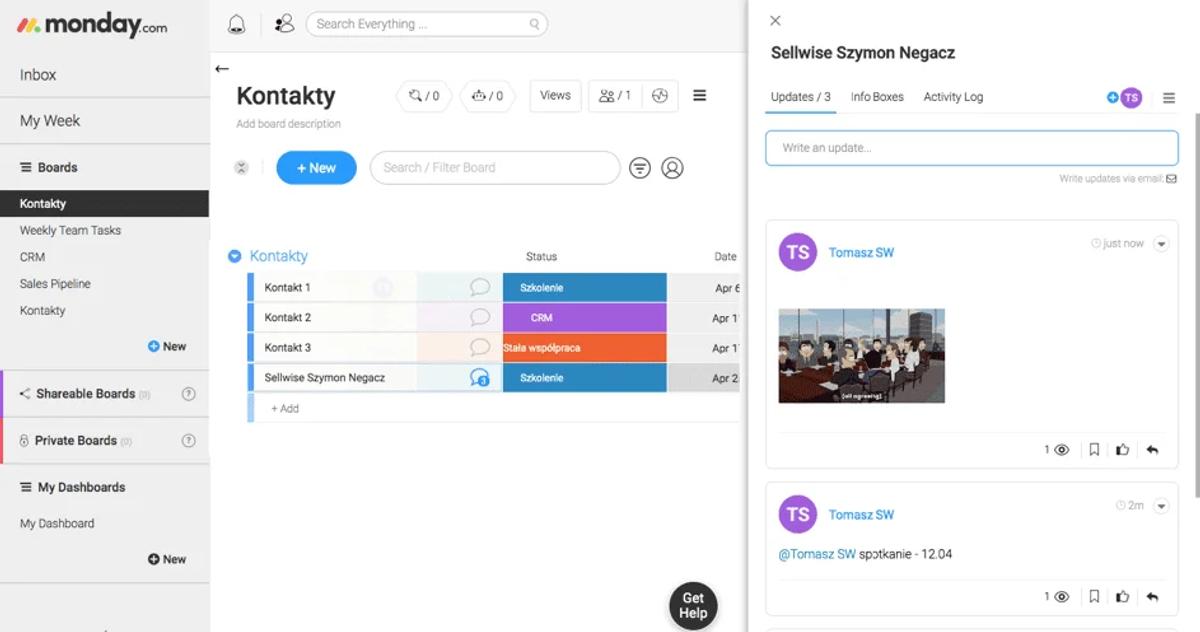Go back with the left arrow
Viewport: 1200px width, 632px height.
click(x=222, y=69)
